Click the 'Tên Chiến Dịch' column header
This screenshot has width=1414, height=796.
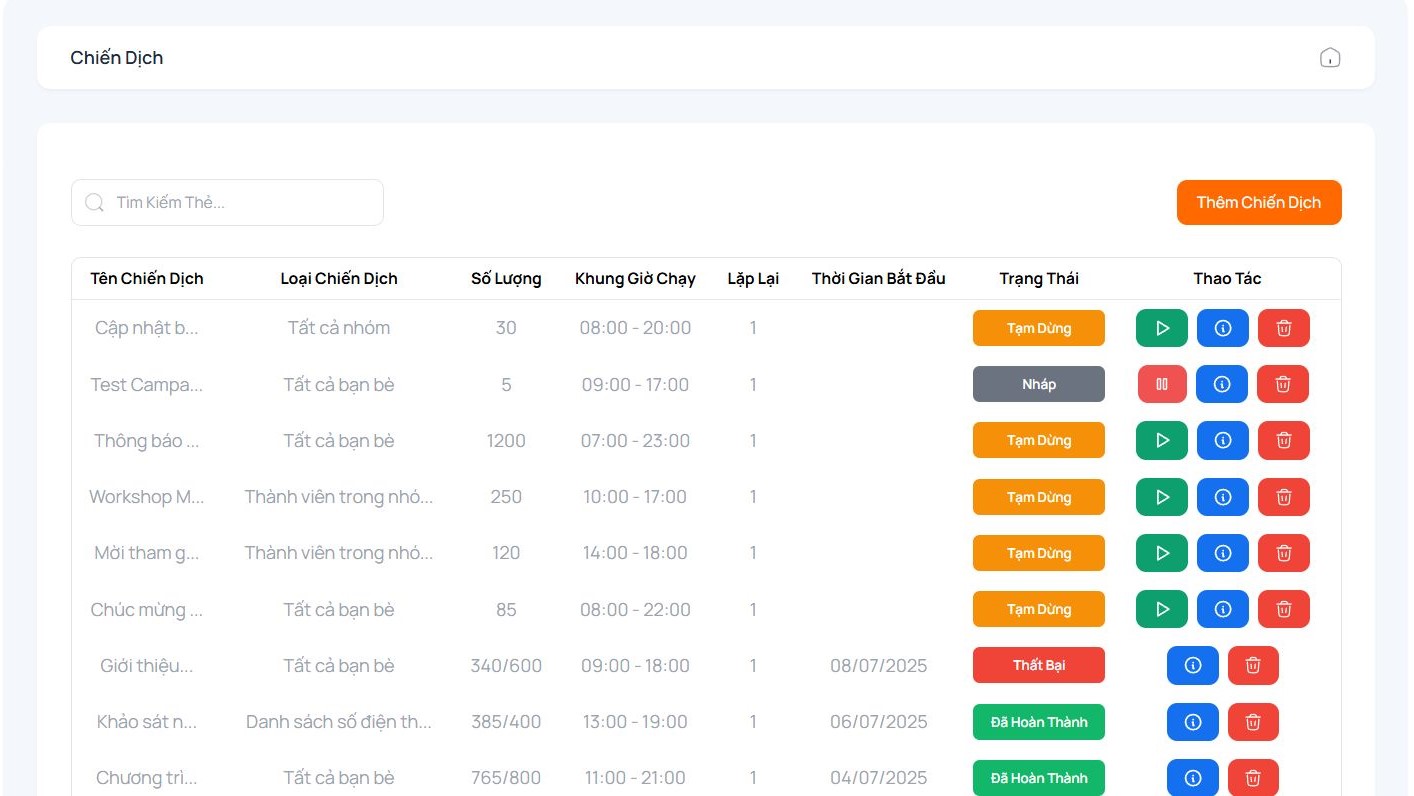(147, 279)
